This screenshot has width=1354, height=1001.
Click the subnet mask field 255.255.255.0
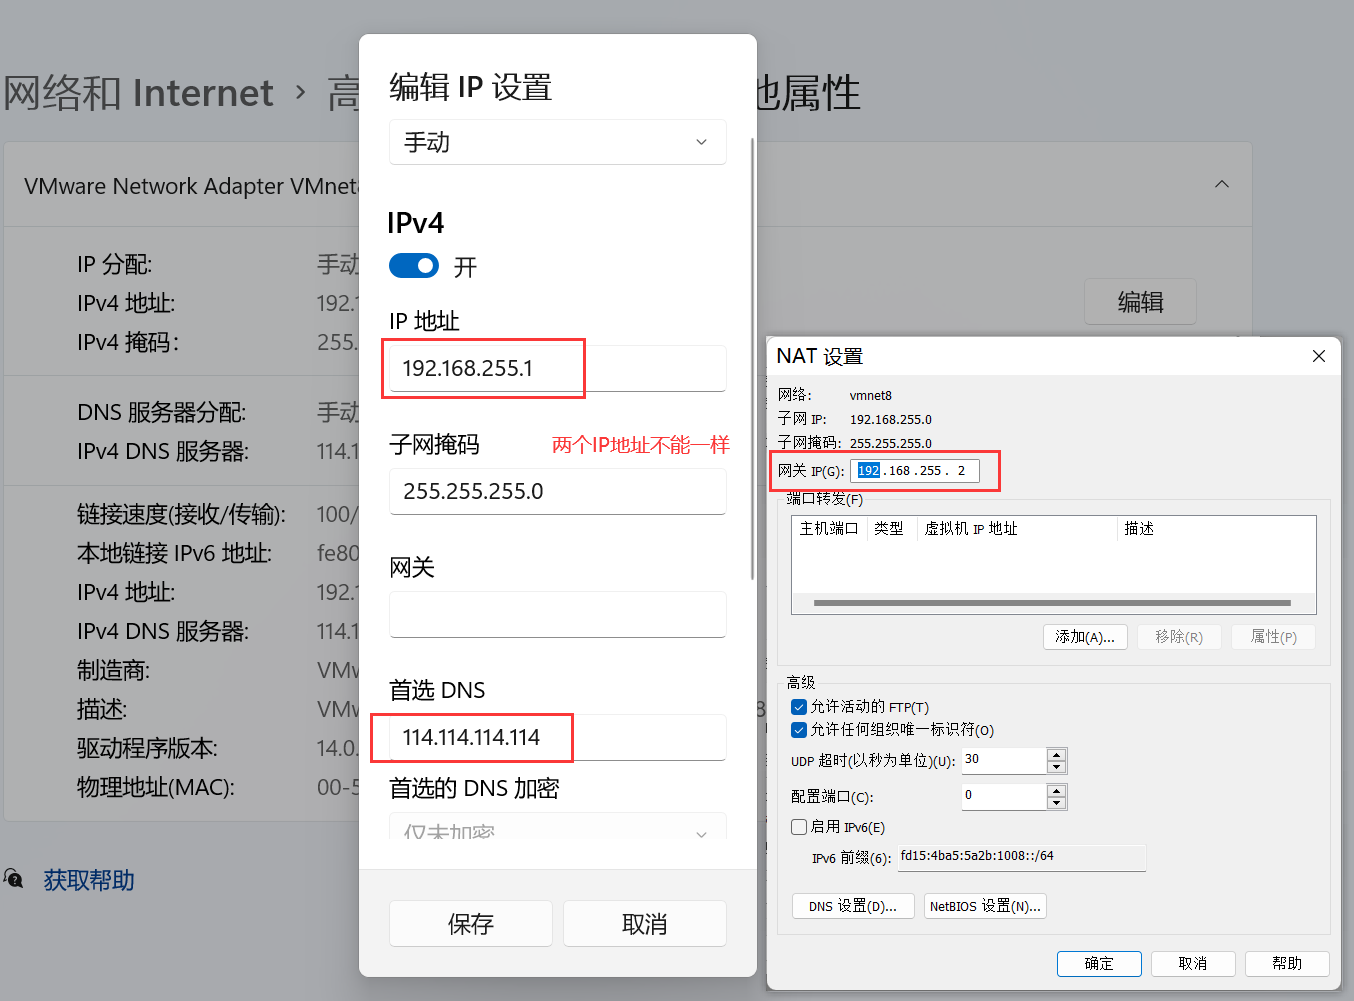pyautogui.click(x=557, y=491)
